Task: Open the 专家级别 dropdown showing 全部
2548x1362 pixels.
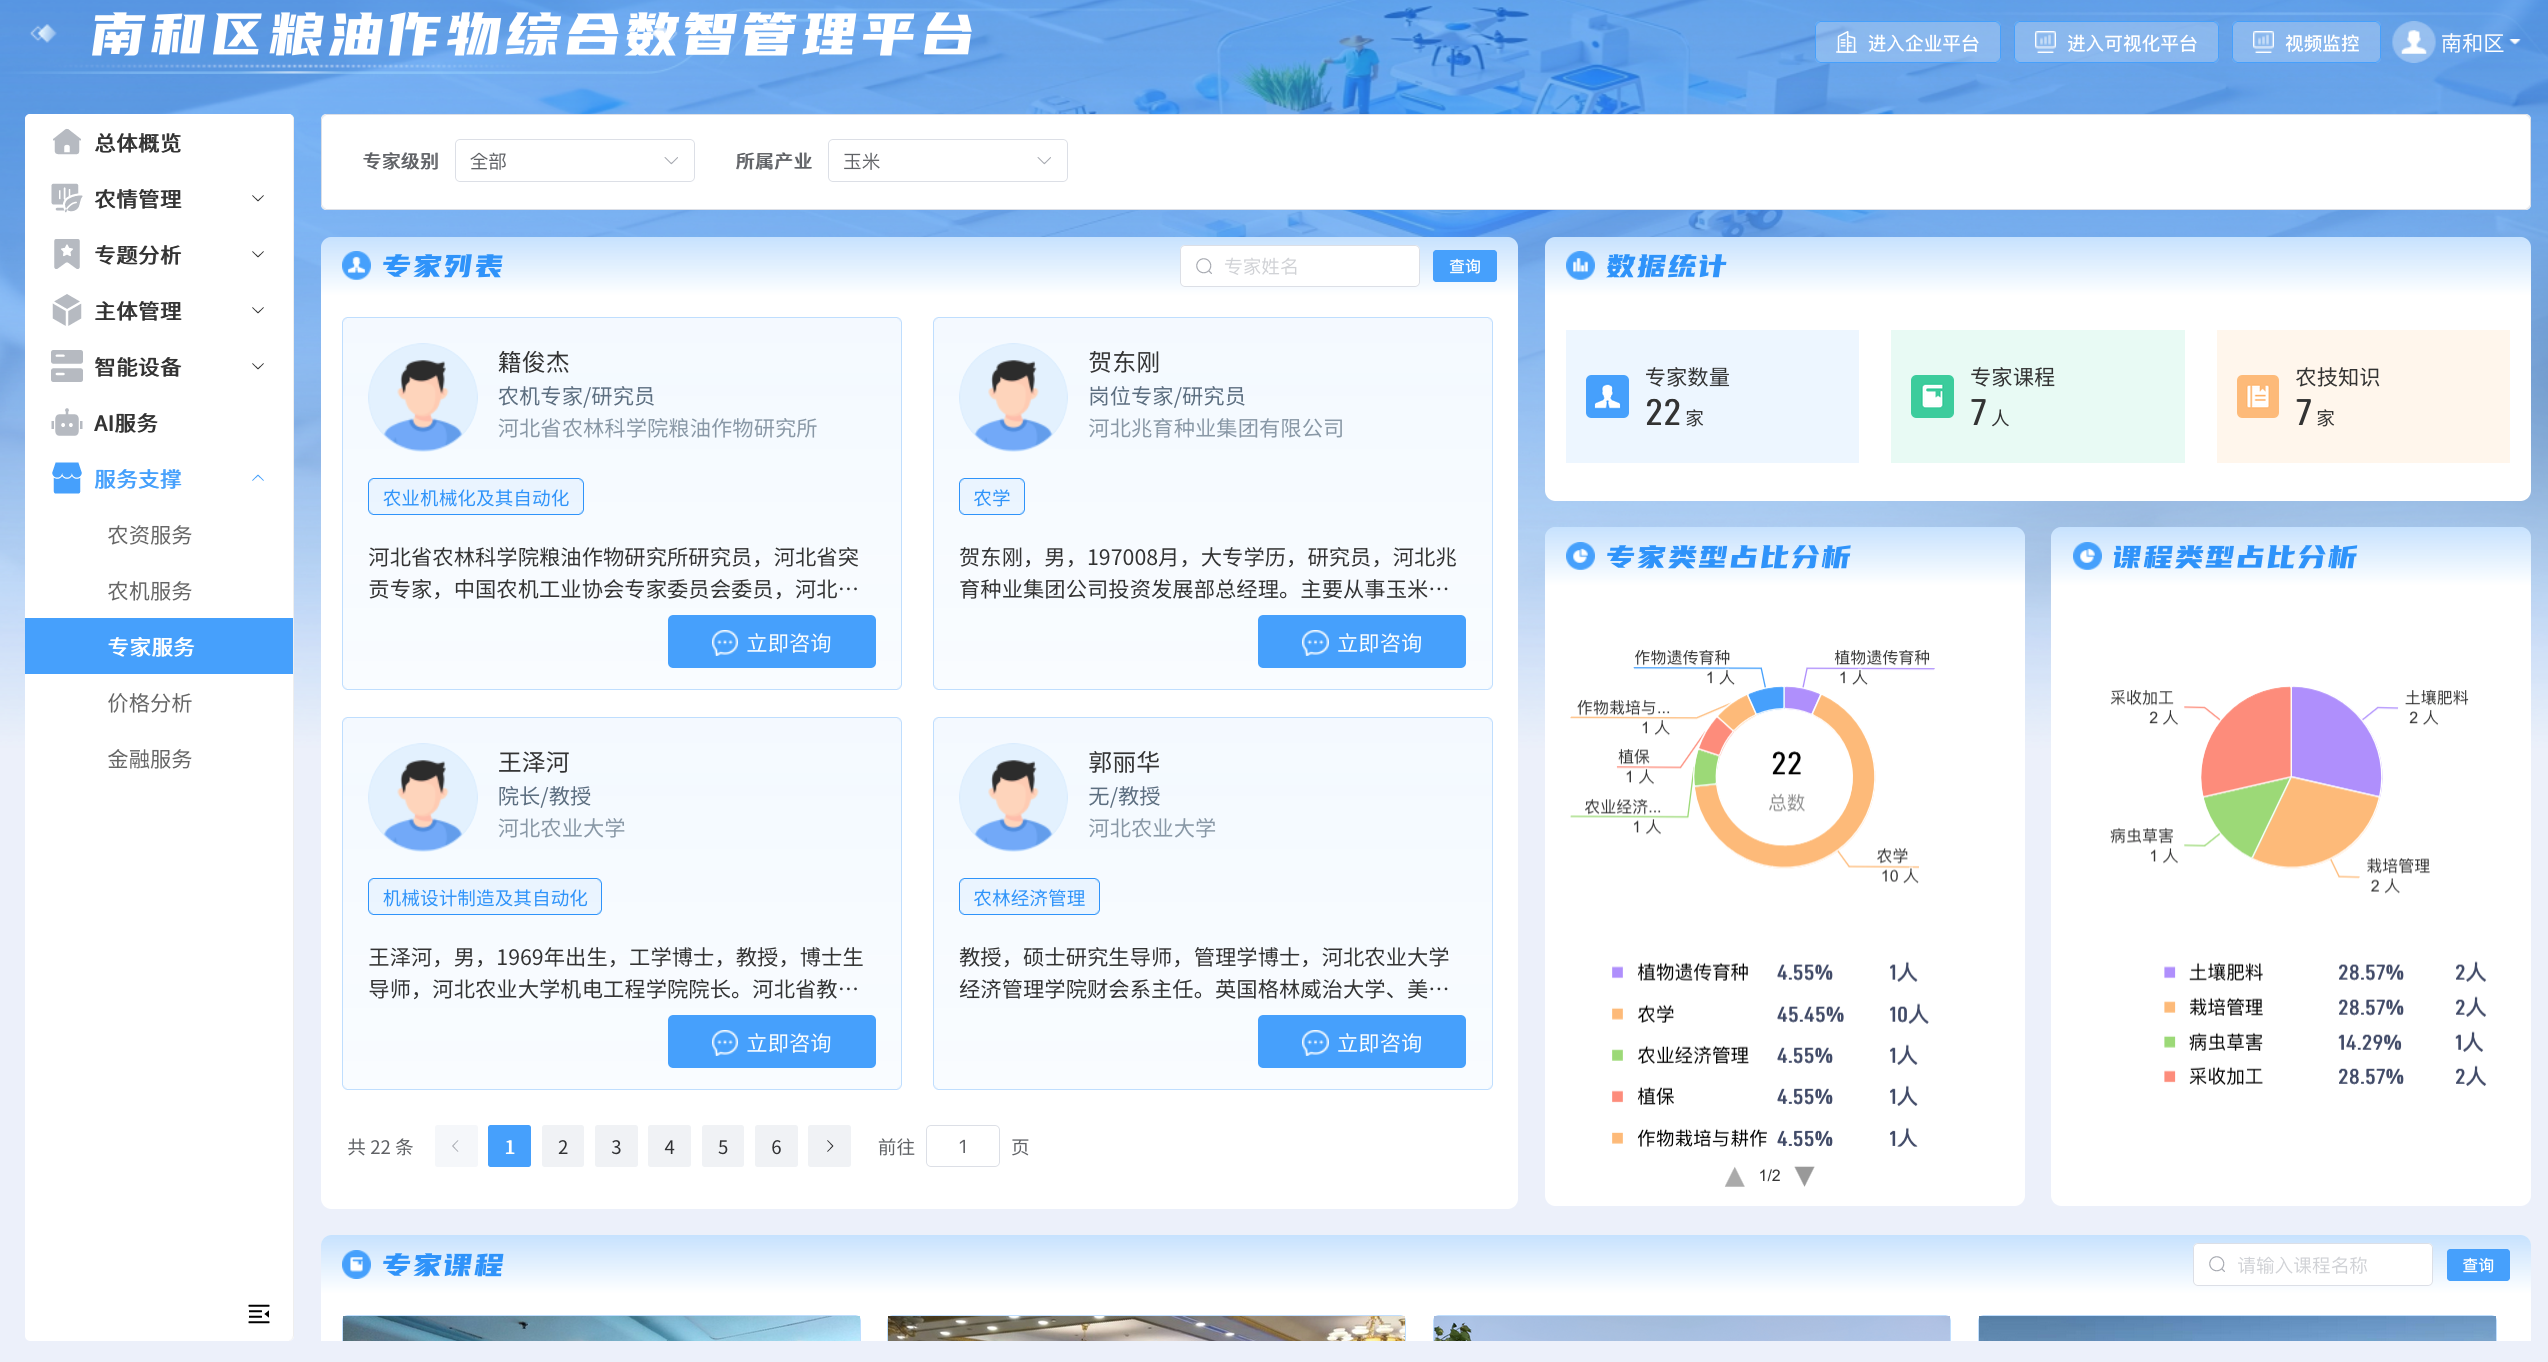Action: point(574,161)
